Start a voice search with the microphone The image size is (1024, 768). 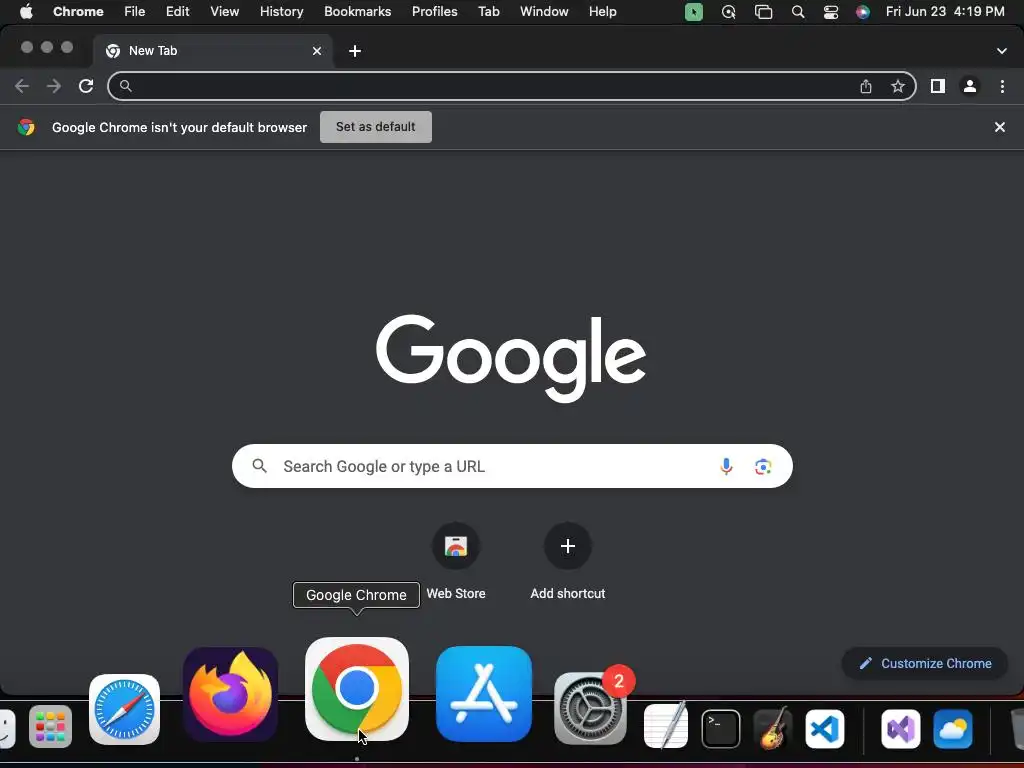pos(726,466)
